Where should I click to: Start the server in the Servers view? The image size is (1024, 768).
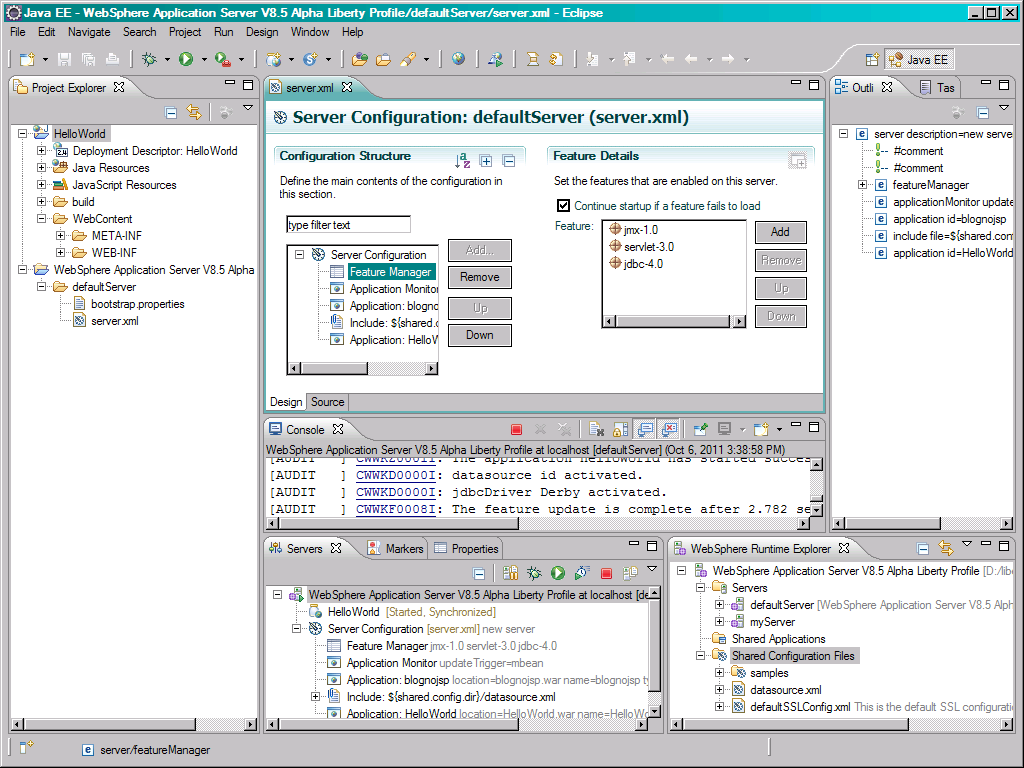coord(557,572)
